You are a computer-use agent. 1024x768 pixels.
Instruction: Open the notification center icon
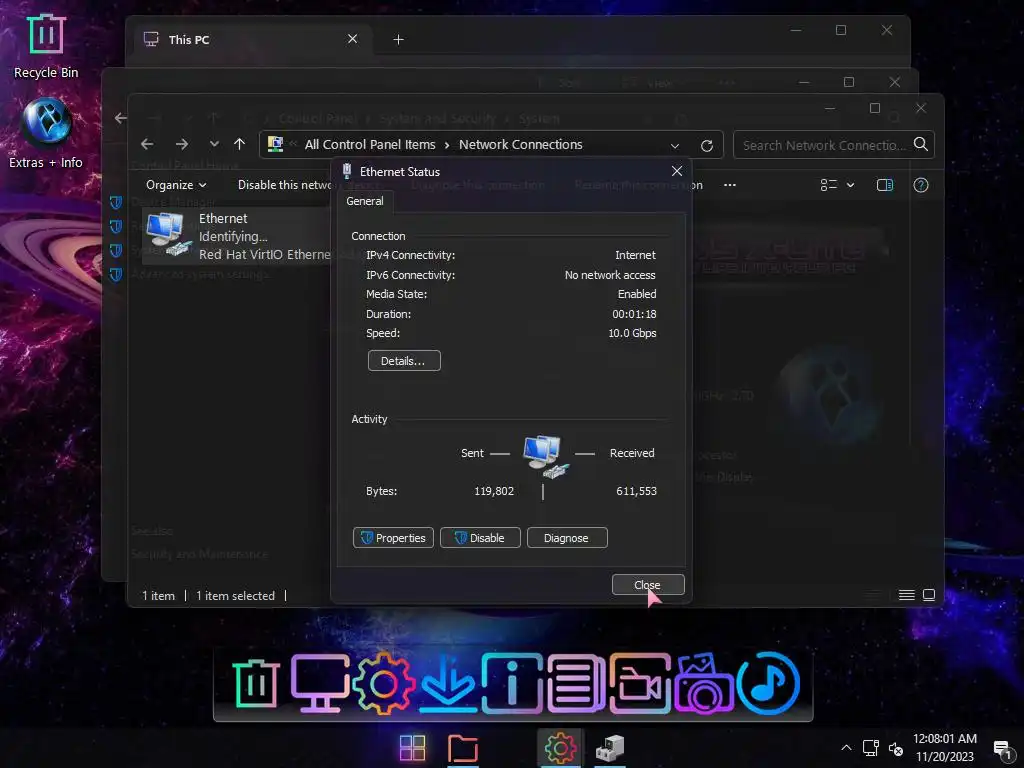click(x=1002, y=749)
